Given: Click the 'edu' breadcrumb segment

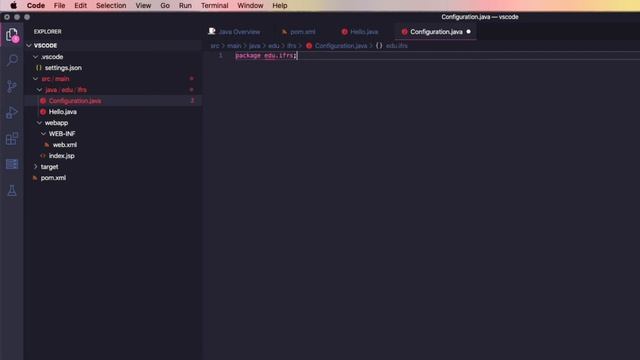Looking at the screenshot, I should [x=273, y=46].
